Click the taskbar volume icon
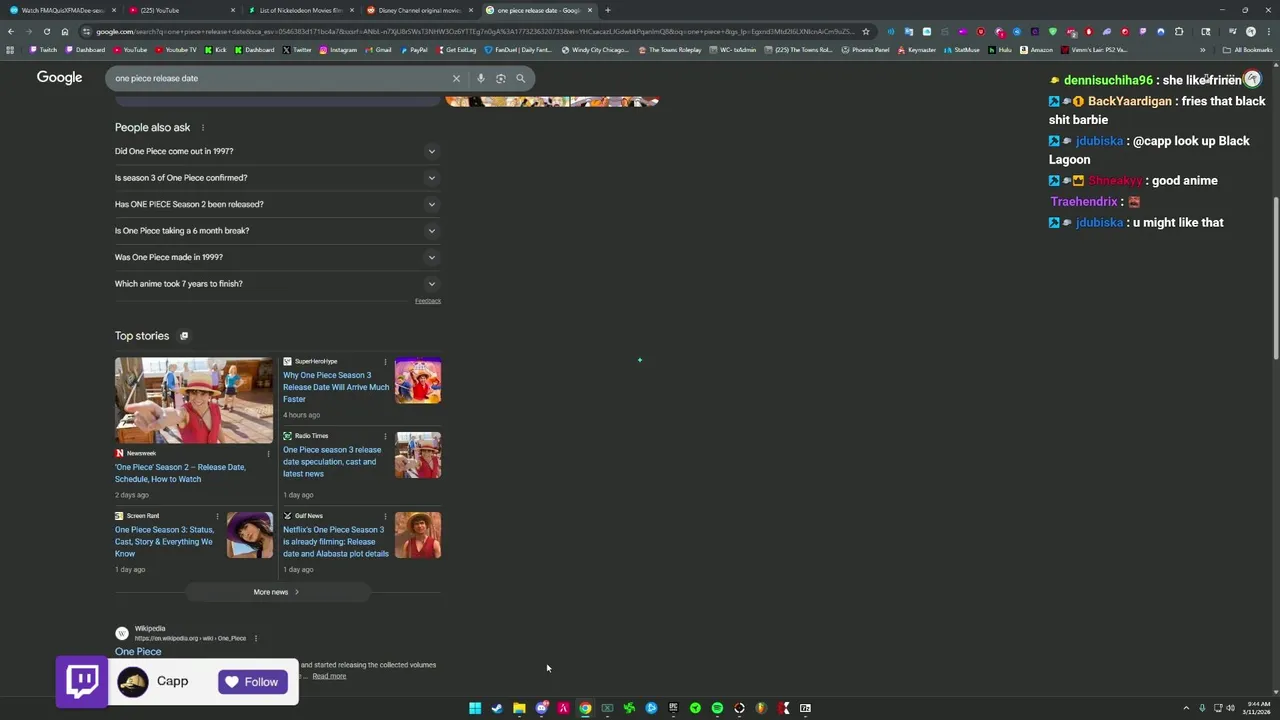Image resolution: width=1280 pixels, height=720 pixels. pos(1230,708)
